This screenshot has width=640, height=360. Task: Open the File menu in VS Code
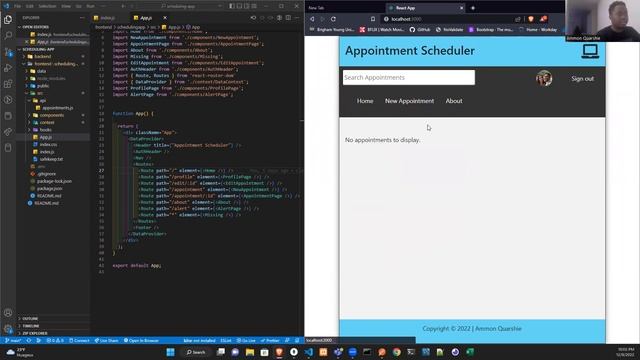(x=17, y=6)
